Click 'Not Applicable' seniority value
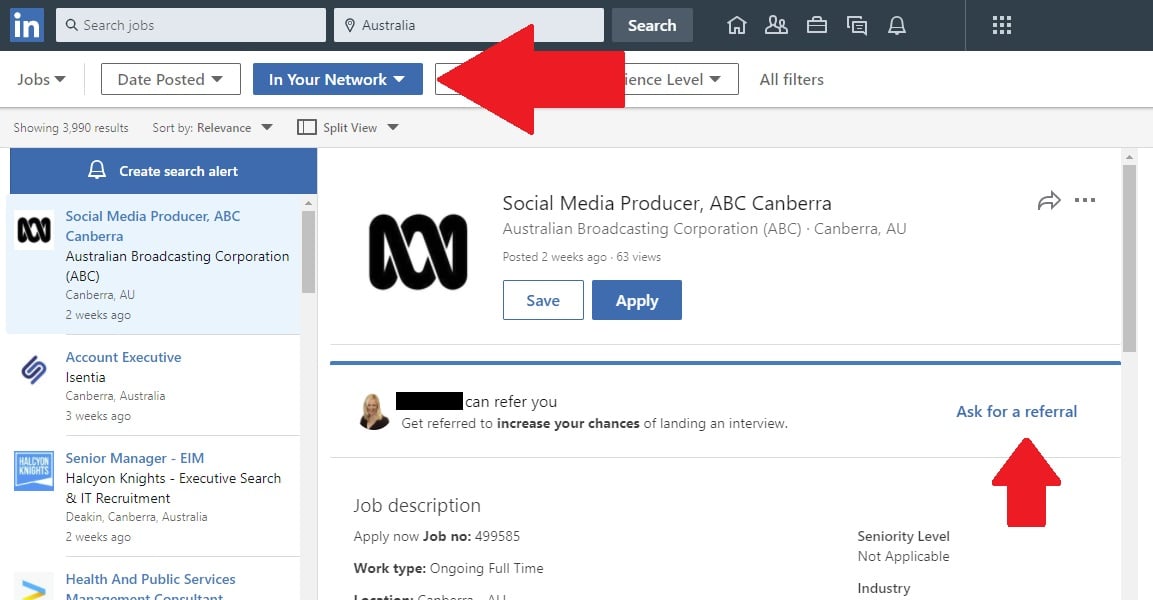The height and width of the screenshot is (600, 1153). coord(903,557)
